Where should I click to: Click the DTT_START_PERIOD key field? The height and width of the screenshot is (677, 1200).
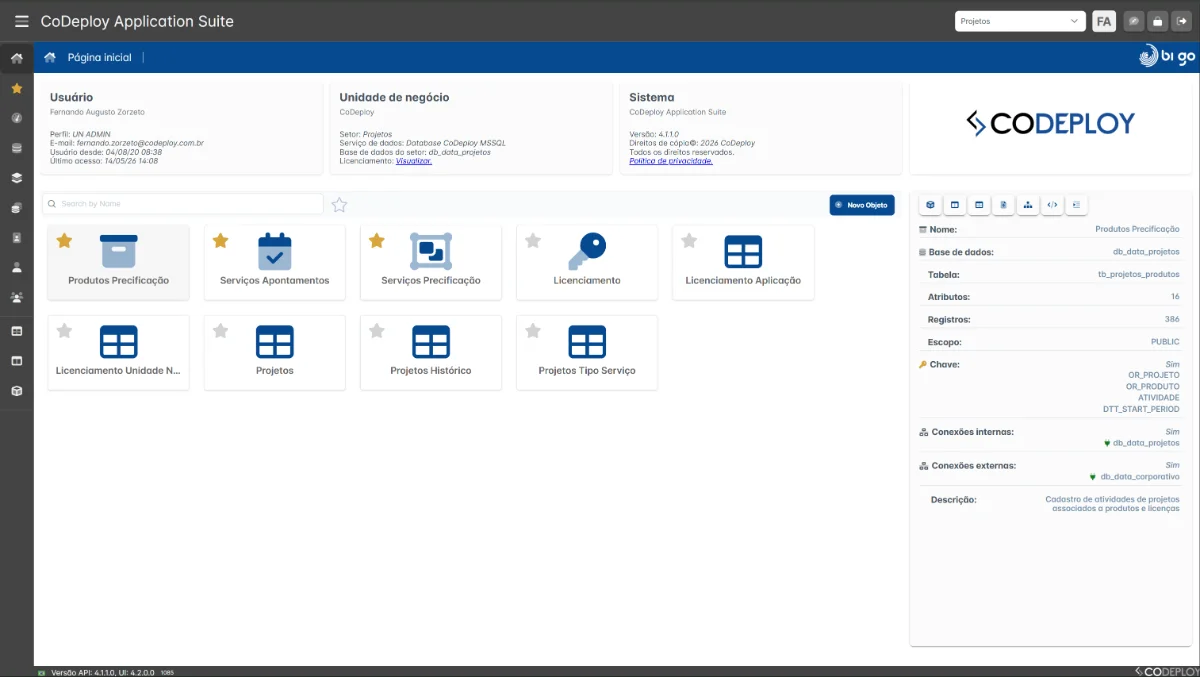(1141, 409)
